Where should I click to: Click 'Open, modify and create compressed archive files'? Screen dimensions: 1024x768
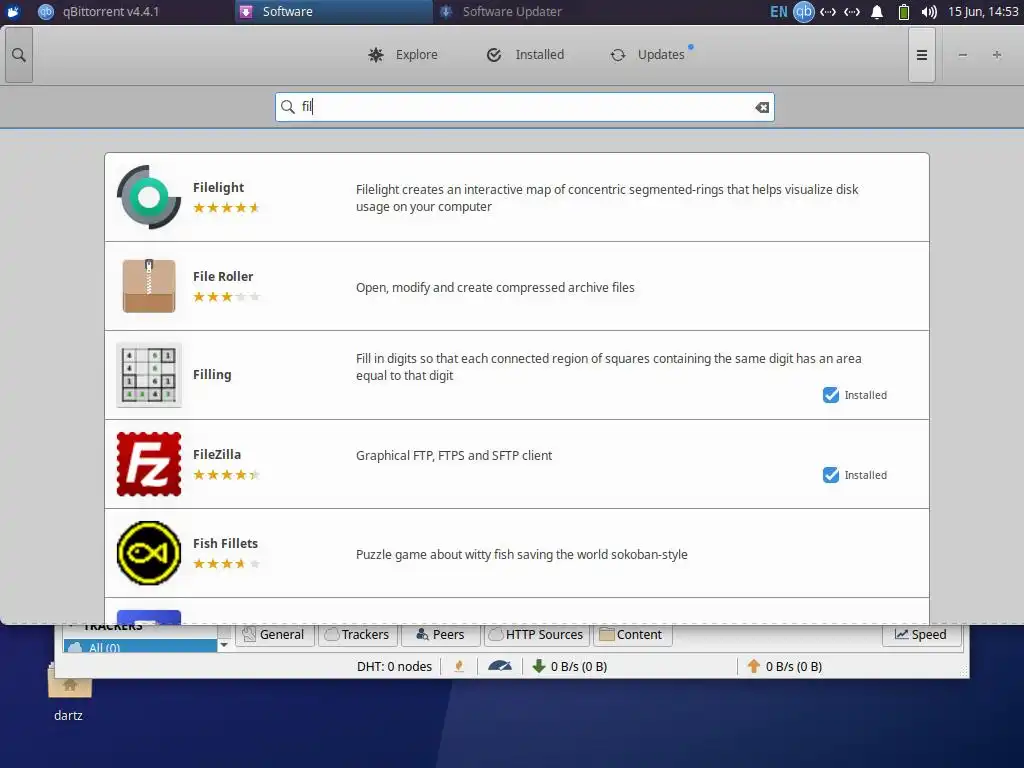click(x=495, y=287)
